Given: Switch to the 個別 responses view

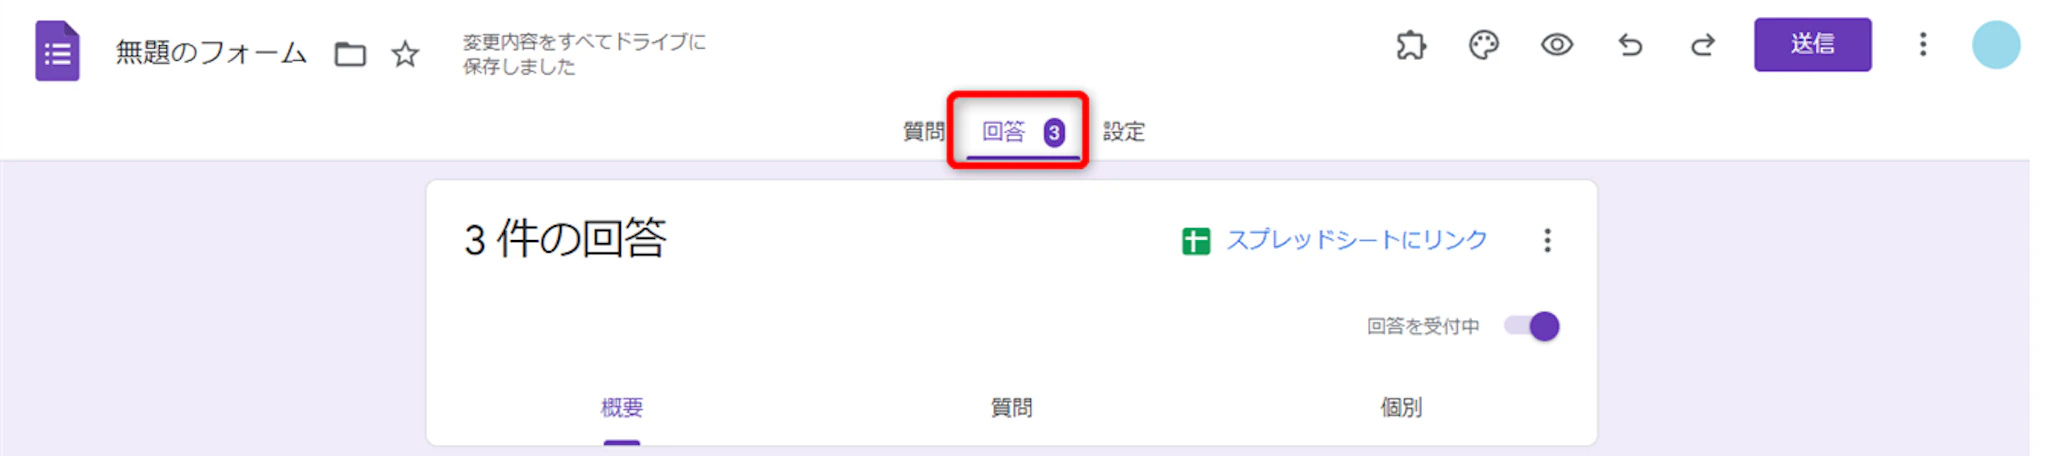Looking at the screenshot, I should point(1401,408).
